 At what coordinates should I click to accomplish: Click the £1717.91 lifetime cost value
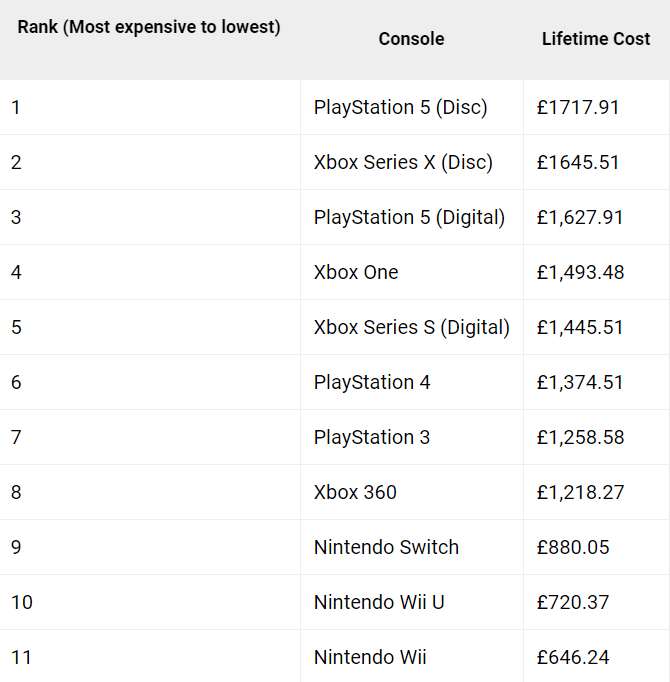[578, 107]
